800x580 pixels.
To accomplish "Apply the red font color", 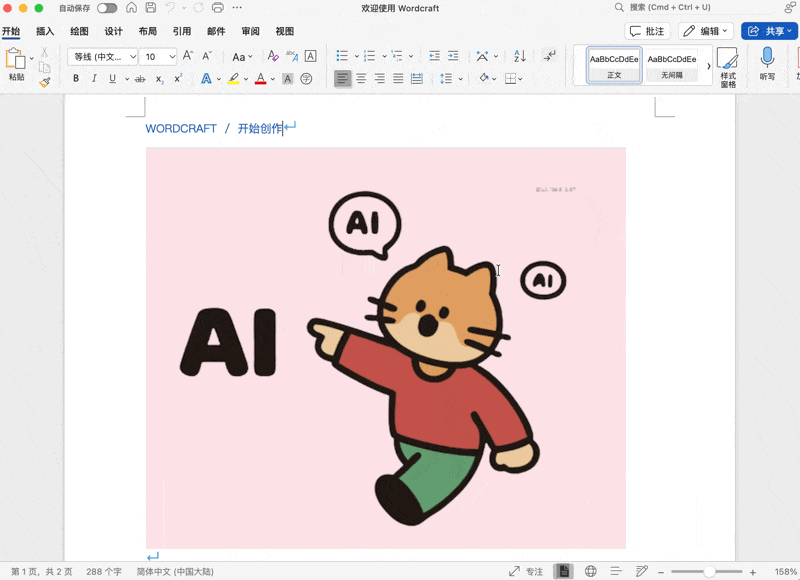I will 261,79.
